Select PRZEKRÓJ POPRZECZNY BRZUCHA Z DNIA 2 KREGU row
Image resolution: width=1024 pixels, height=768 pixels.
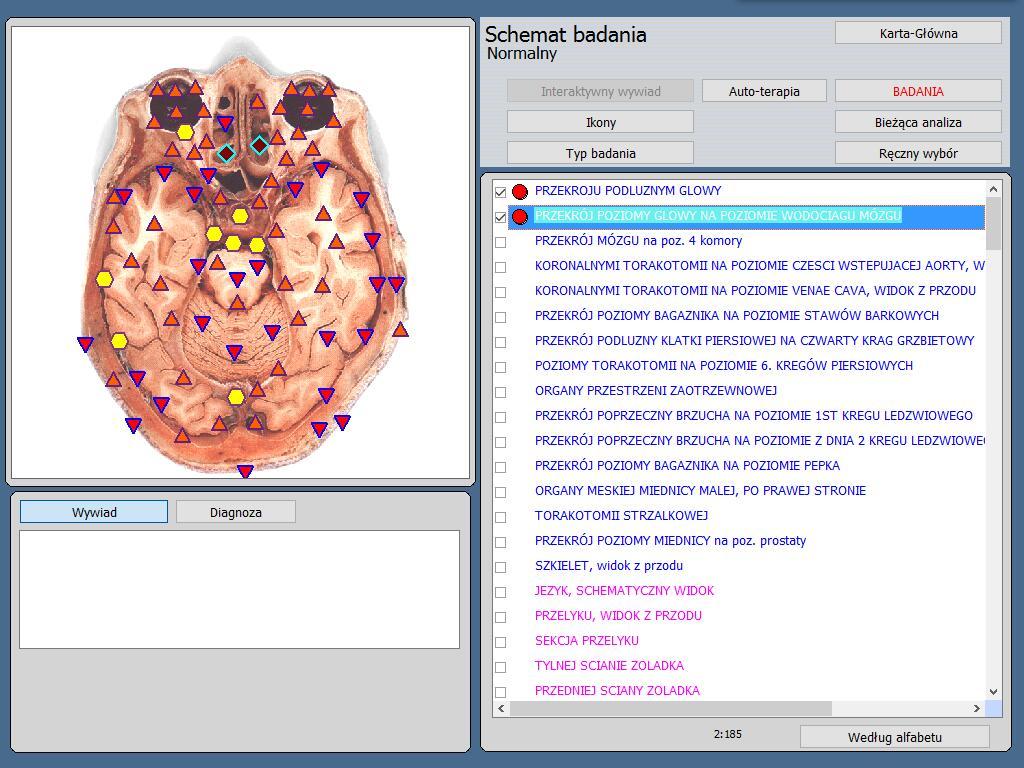(760, 441)
